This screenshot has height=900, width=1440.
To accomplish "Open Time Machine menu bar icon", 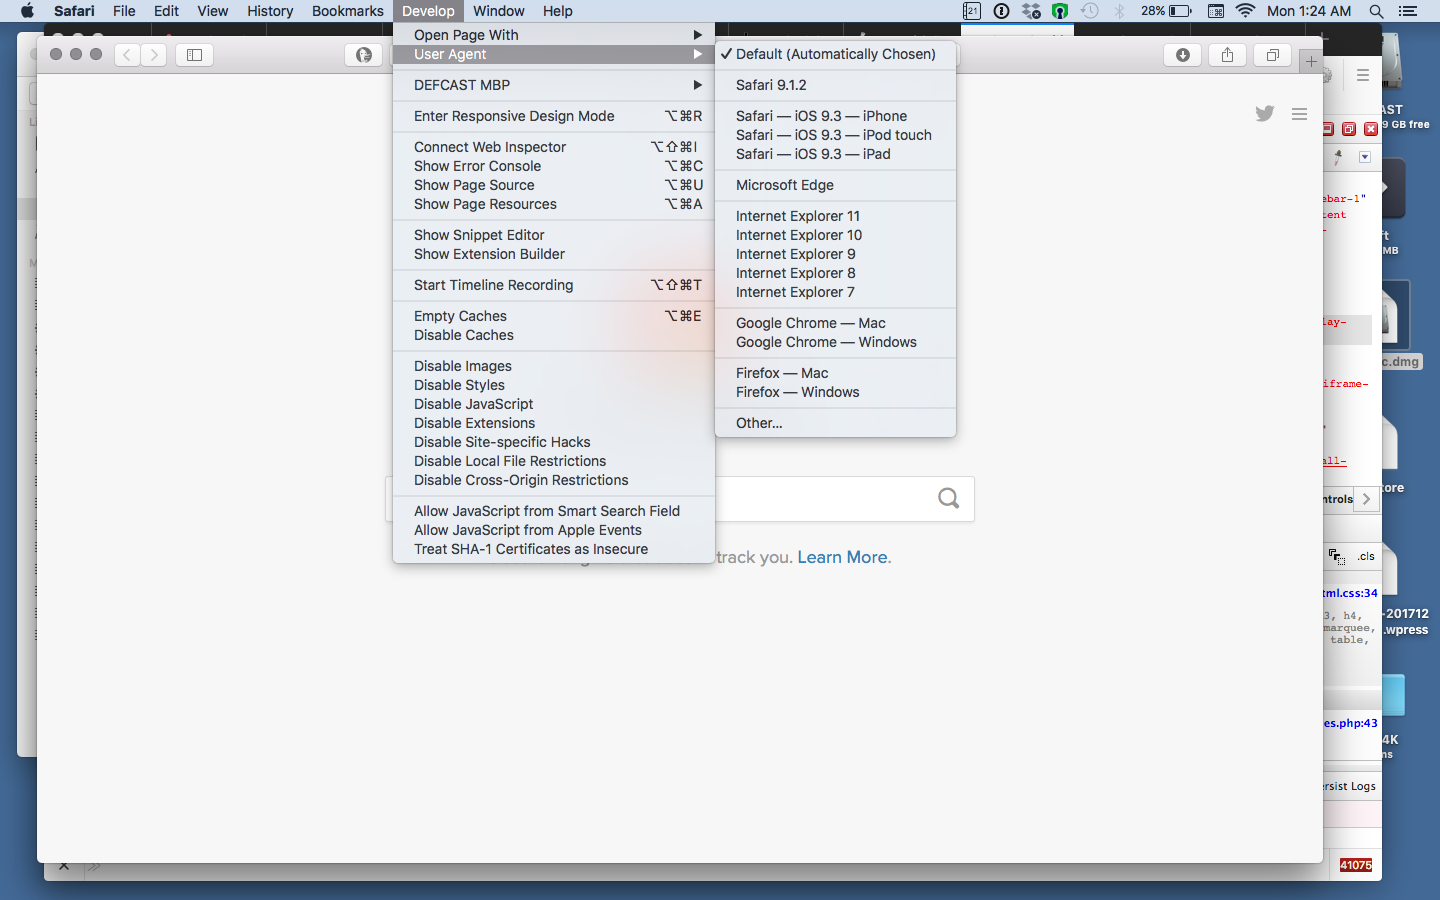I will click(1090, 11).
